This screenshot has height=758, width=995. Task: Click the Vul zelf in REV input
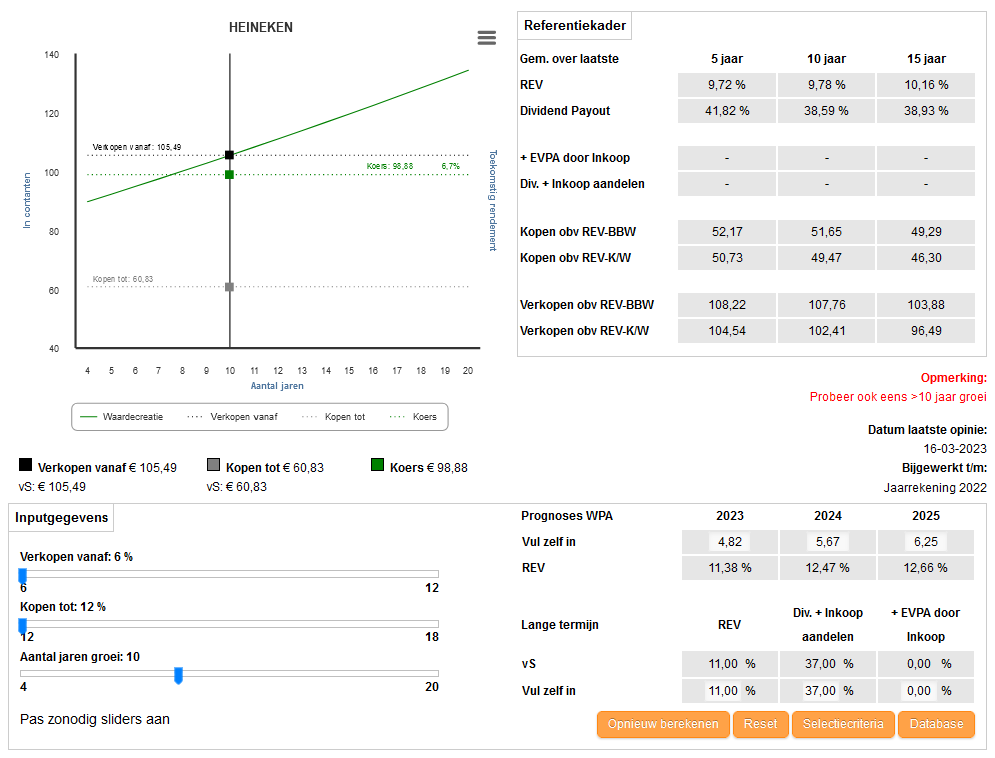[x=723, y=691]
